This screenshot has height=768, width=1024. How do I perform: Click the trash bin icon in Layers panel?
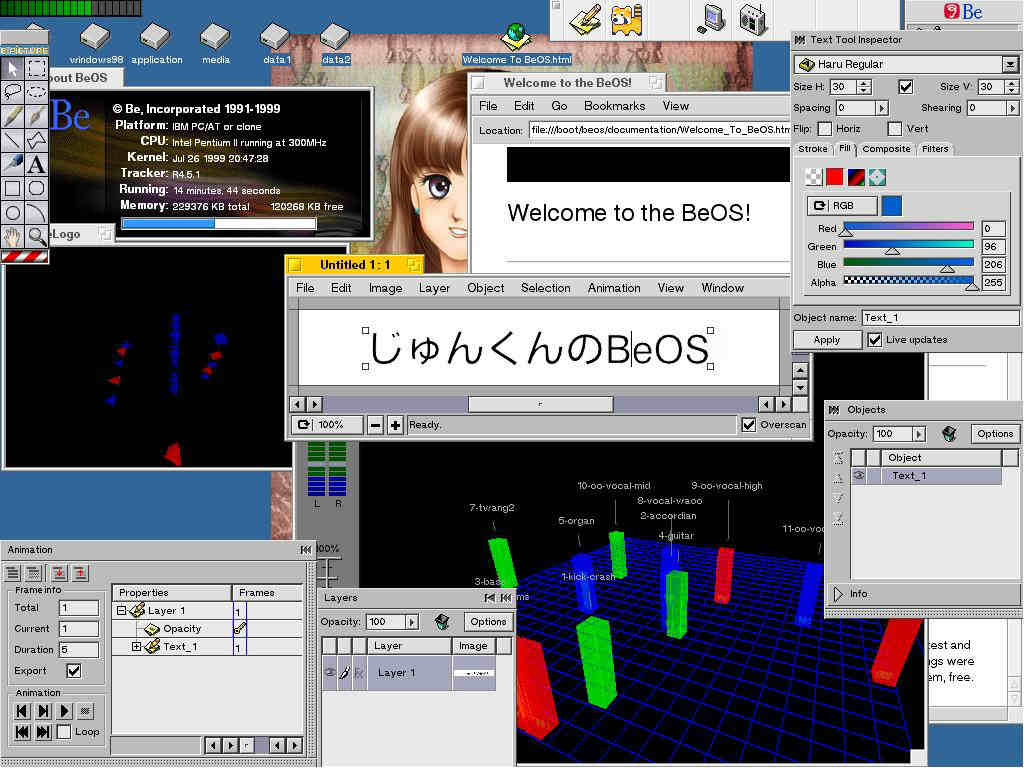(x=442, y=622)
